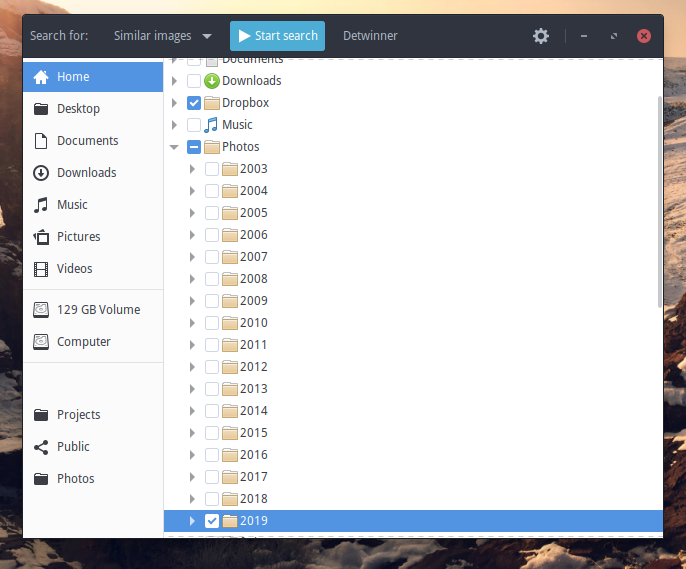Open the settings gear menu
This screenshot has width=686, height=569.
(x=541, y=36)
